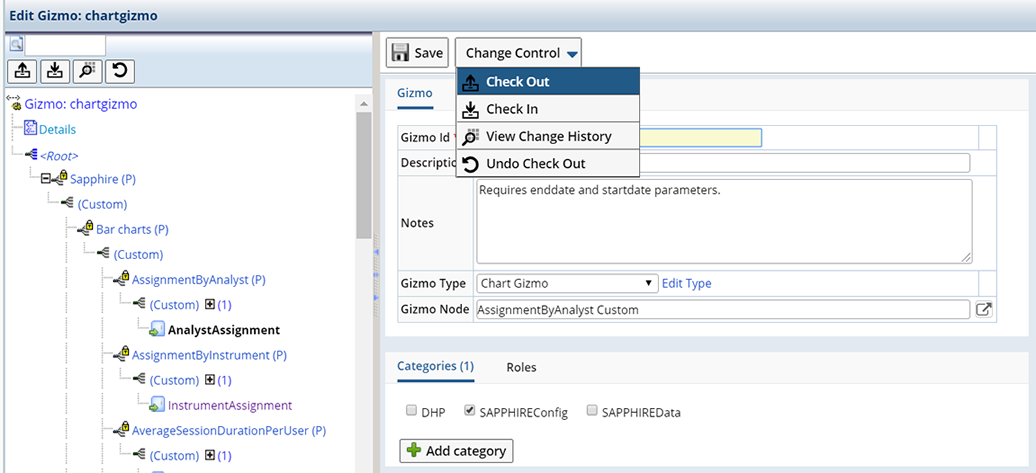Click the locked Bar charts (P) icon
The width and height of the screenshot is (1036, 473).
coord(86,229)
